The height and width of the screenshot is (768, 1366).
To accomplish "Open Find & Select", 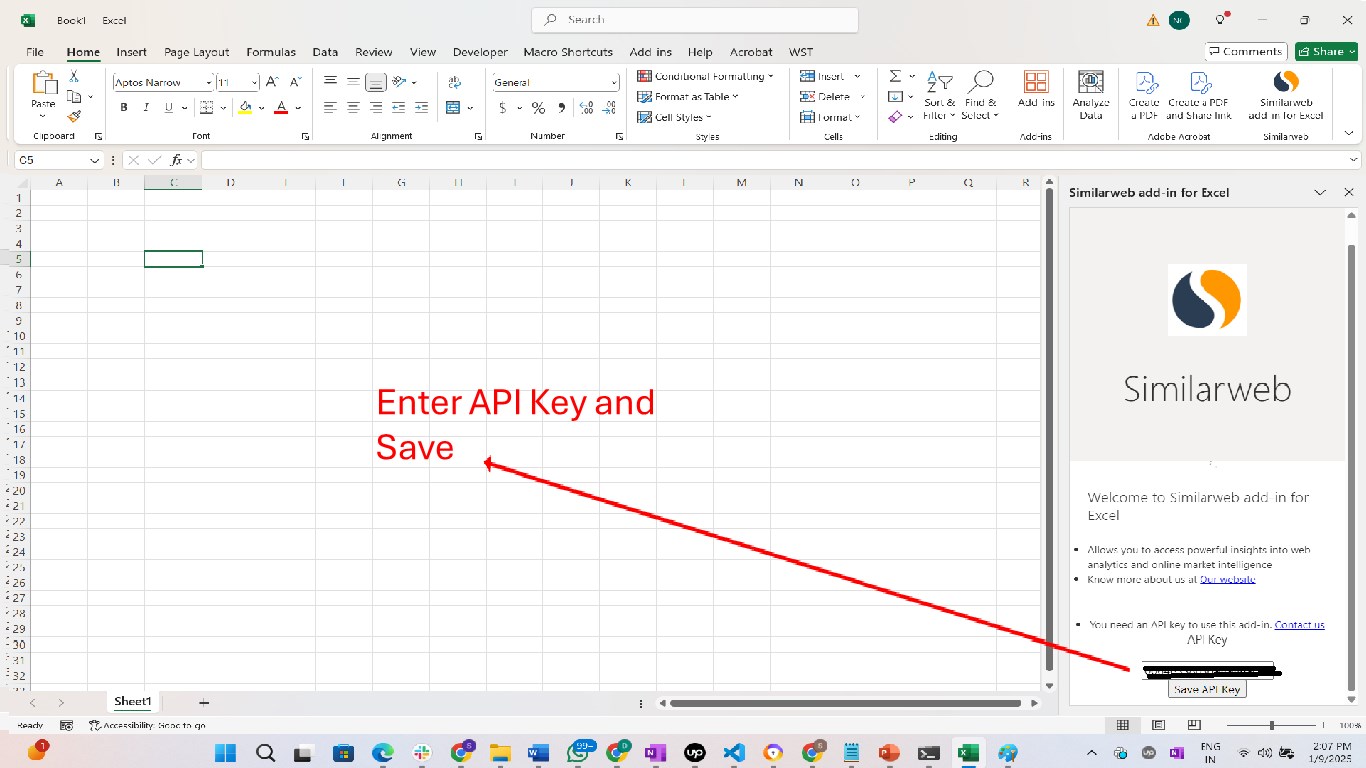I will click(x=980, y=96).
